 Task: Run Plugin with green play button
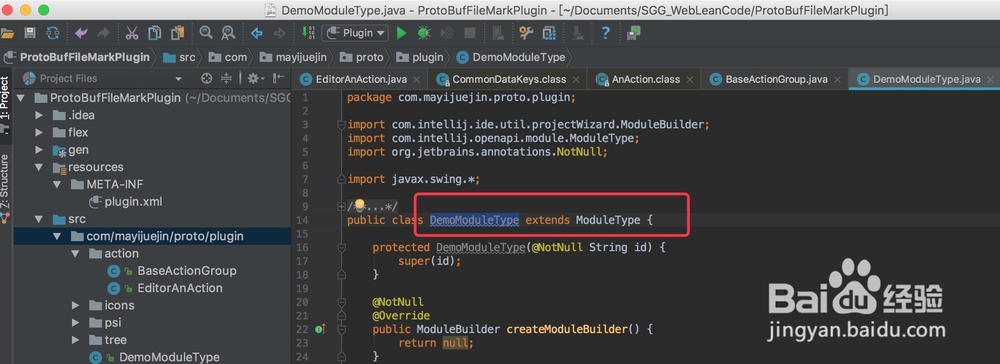point(401,33)
